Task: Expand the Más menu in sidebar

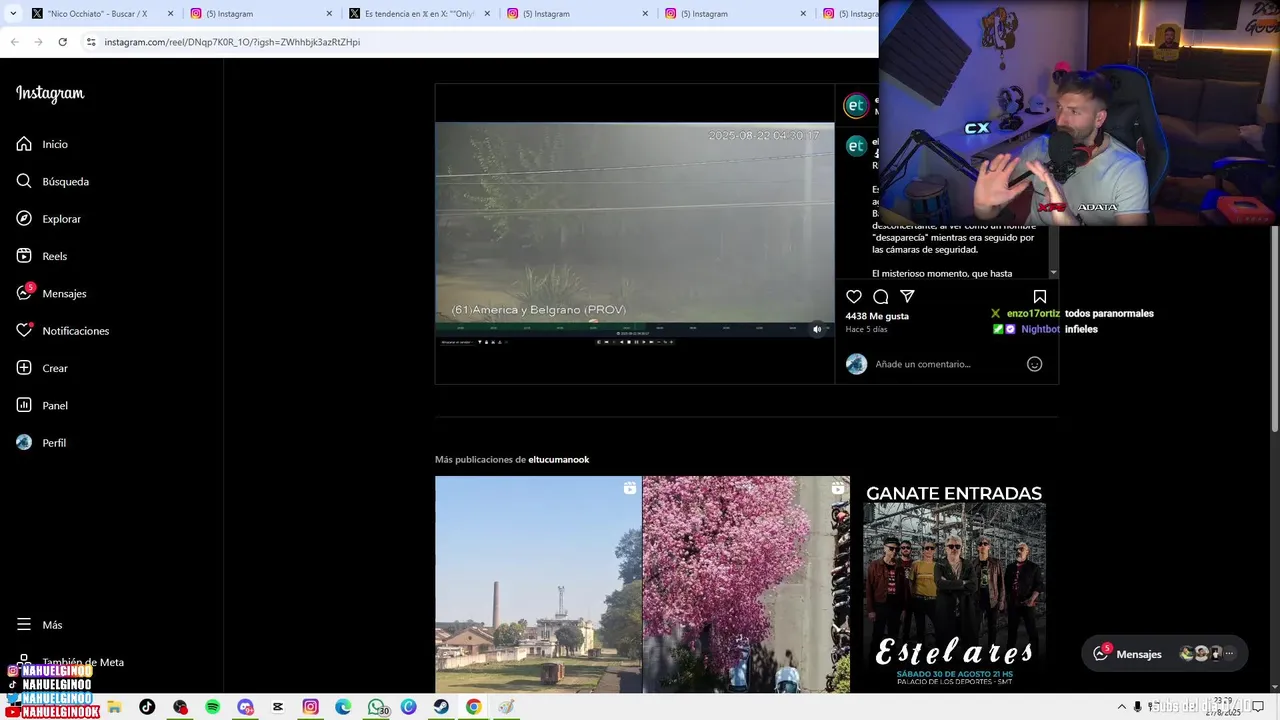Action: (40, 625)
